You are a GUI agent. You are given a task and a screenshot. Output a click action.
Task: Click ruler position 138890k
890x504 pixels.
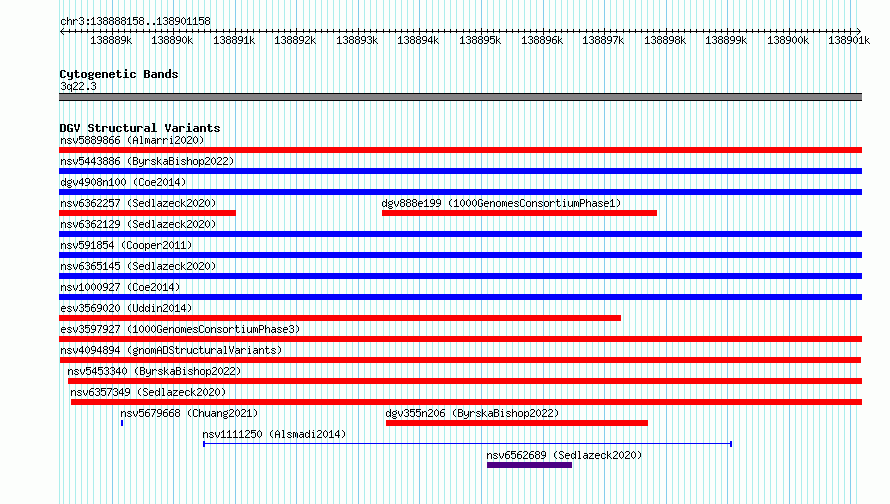(172, 41)
